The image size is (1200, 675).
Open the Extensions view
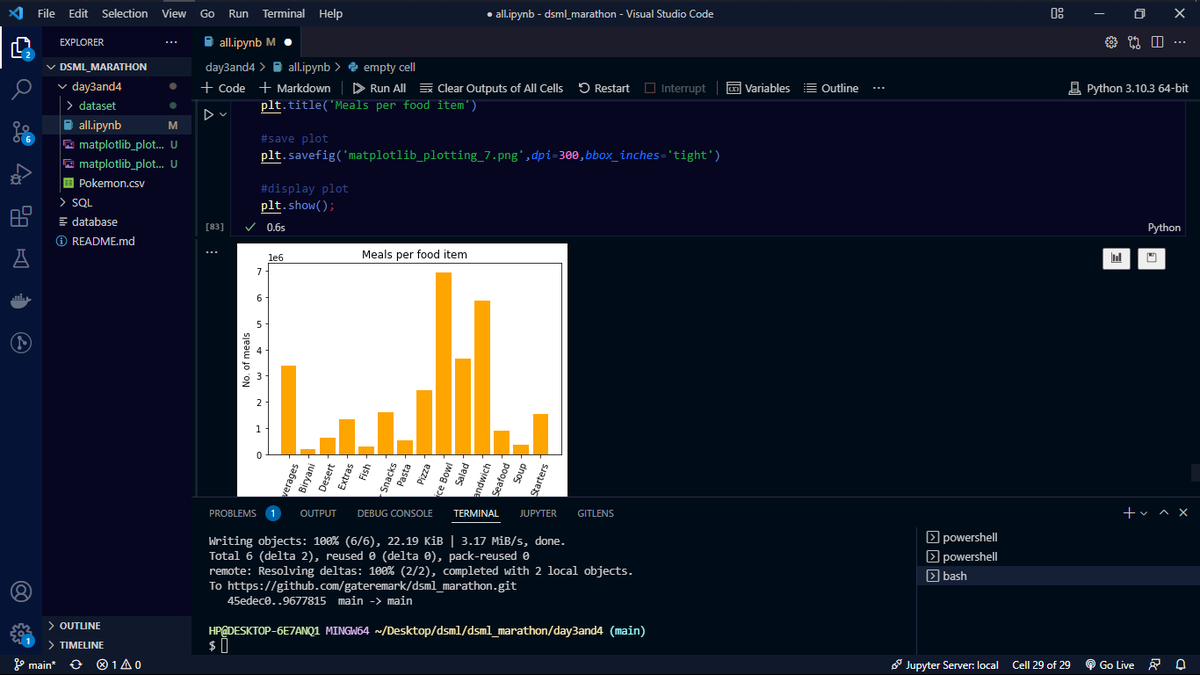pyautogui.click(x=21, y=217)
